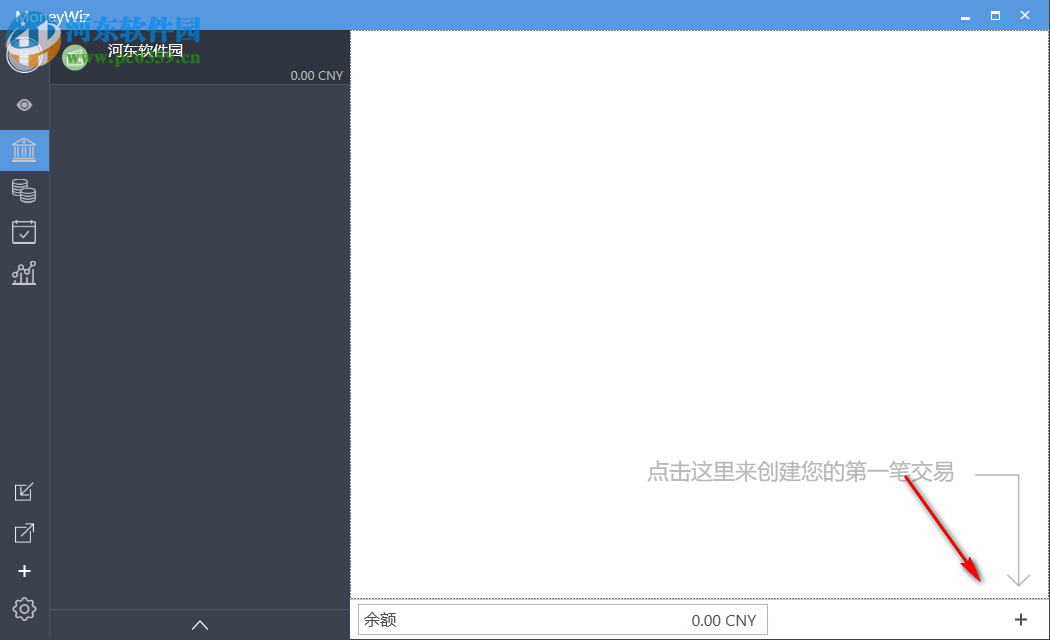Click the export/share icon in sidebar
This screenshot has width=1050, height=640.
click(24, 532)
